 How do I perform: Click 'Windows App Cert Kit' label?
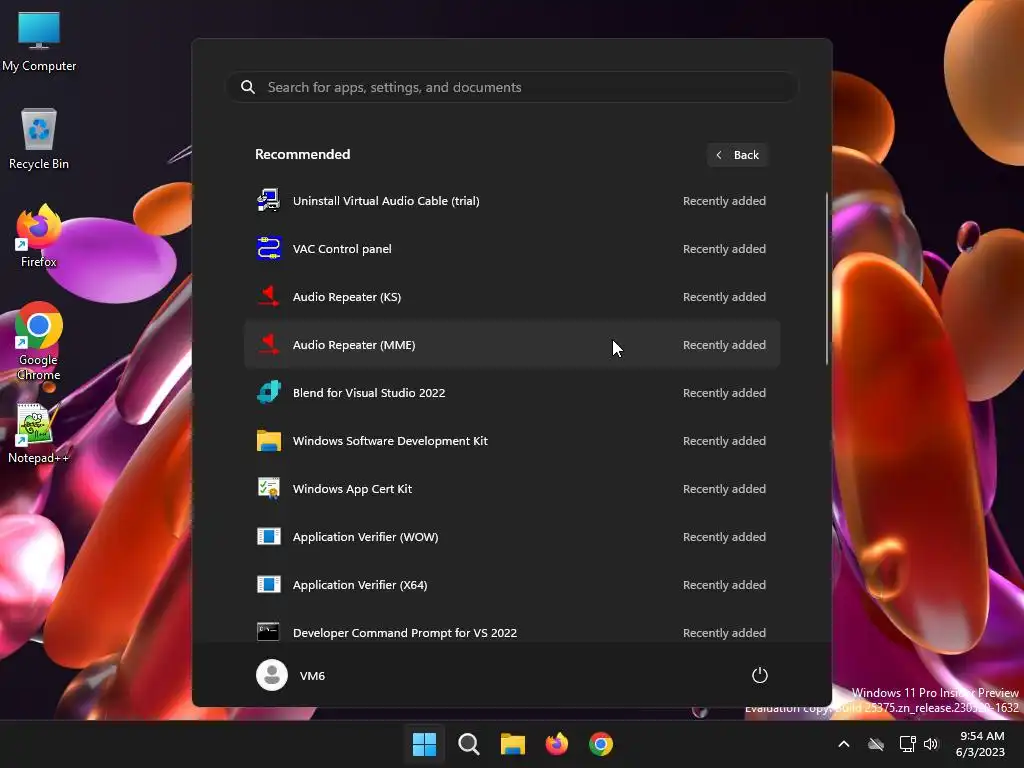[352, 488]
